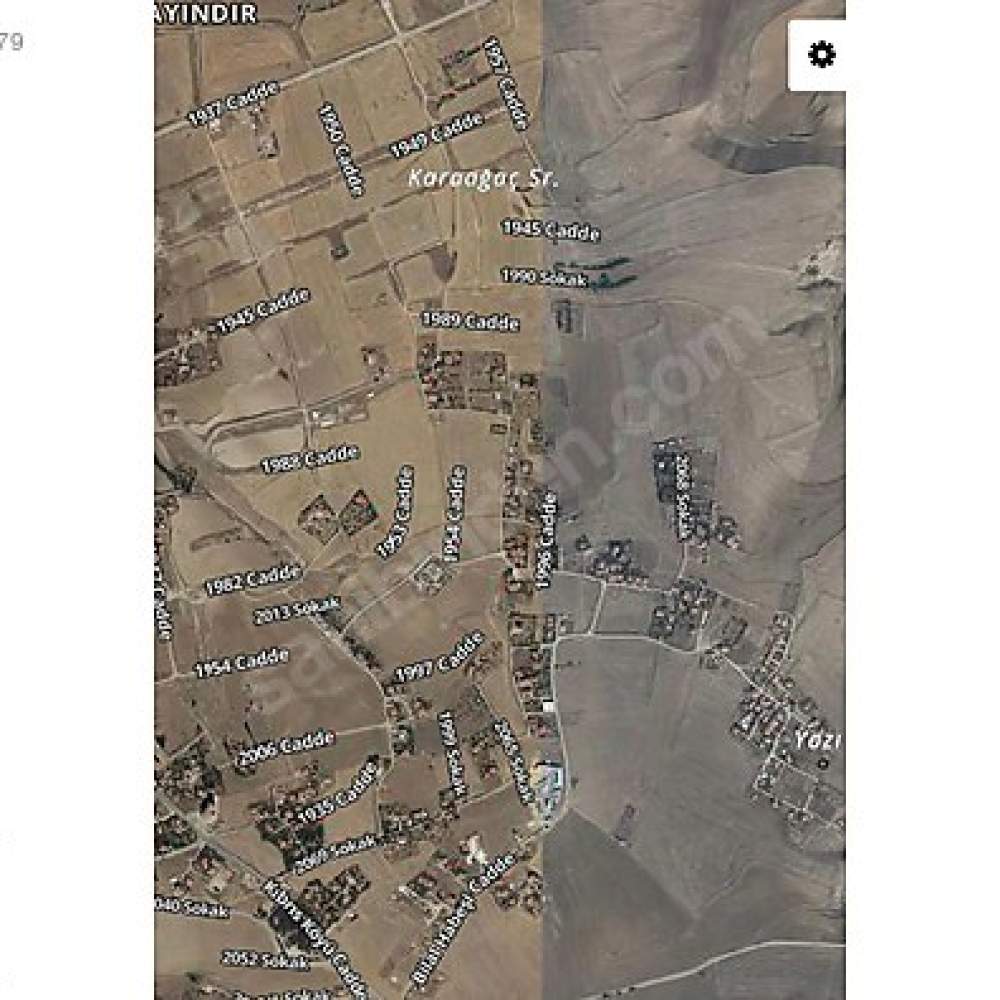Image resolution: width=1000 pixels, height=1000 pixels.
Task: Click the 1996 Cadde street label
Action: (547, 540)
